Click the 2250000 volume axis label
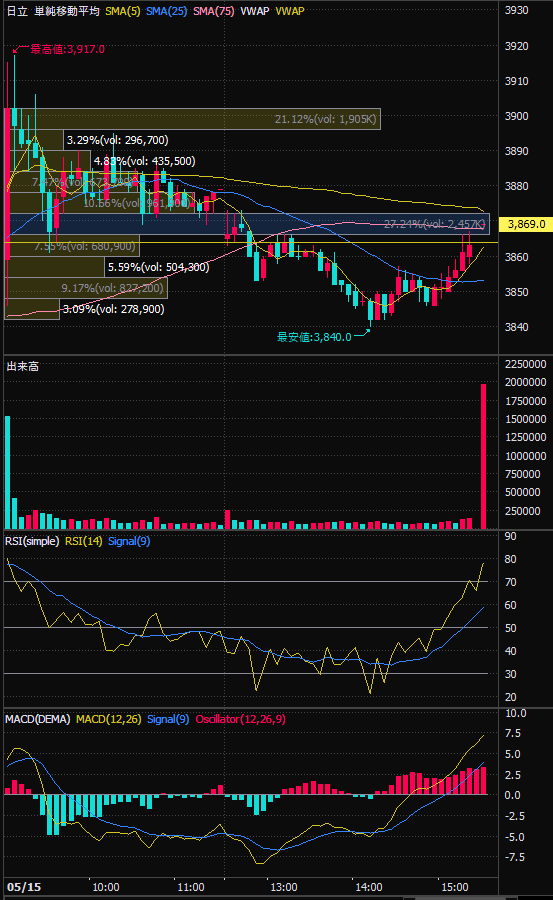This screenshot has height=900, width=553. pyautogui.click(x=525, y=364)
